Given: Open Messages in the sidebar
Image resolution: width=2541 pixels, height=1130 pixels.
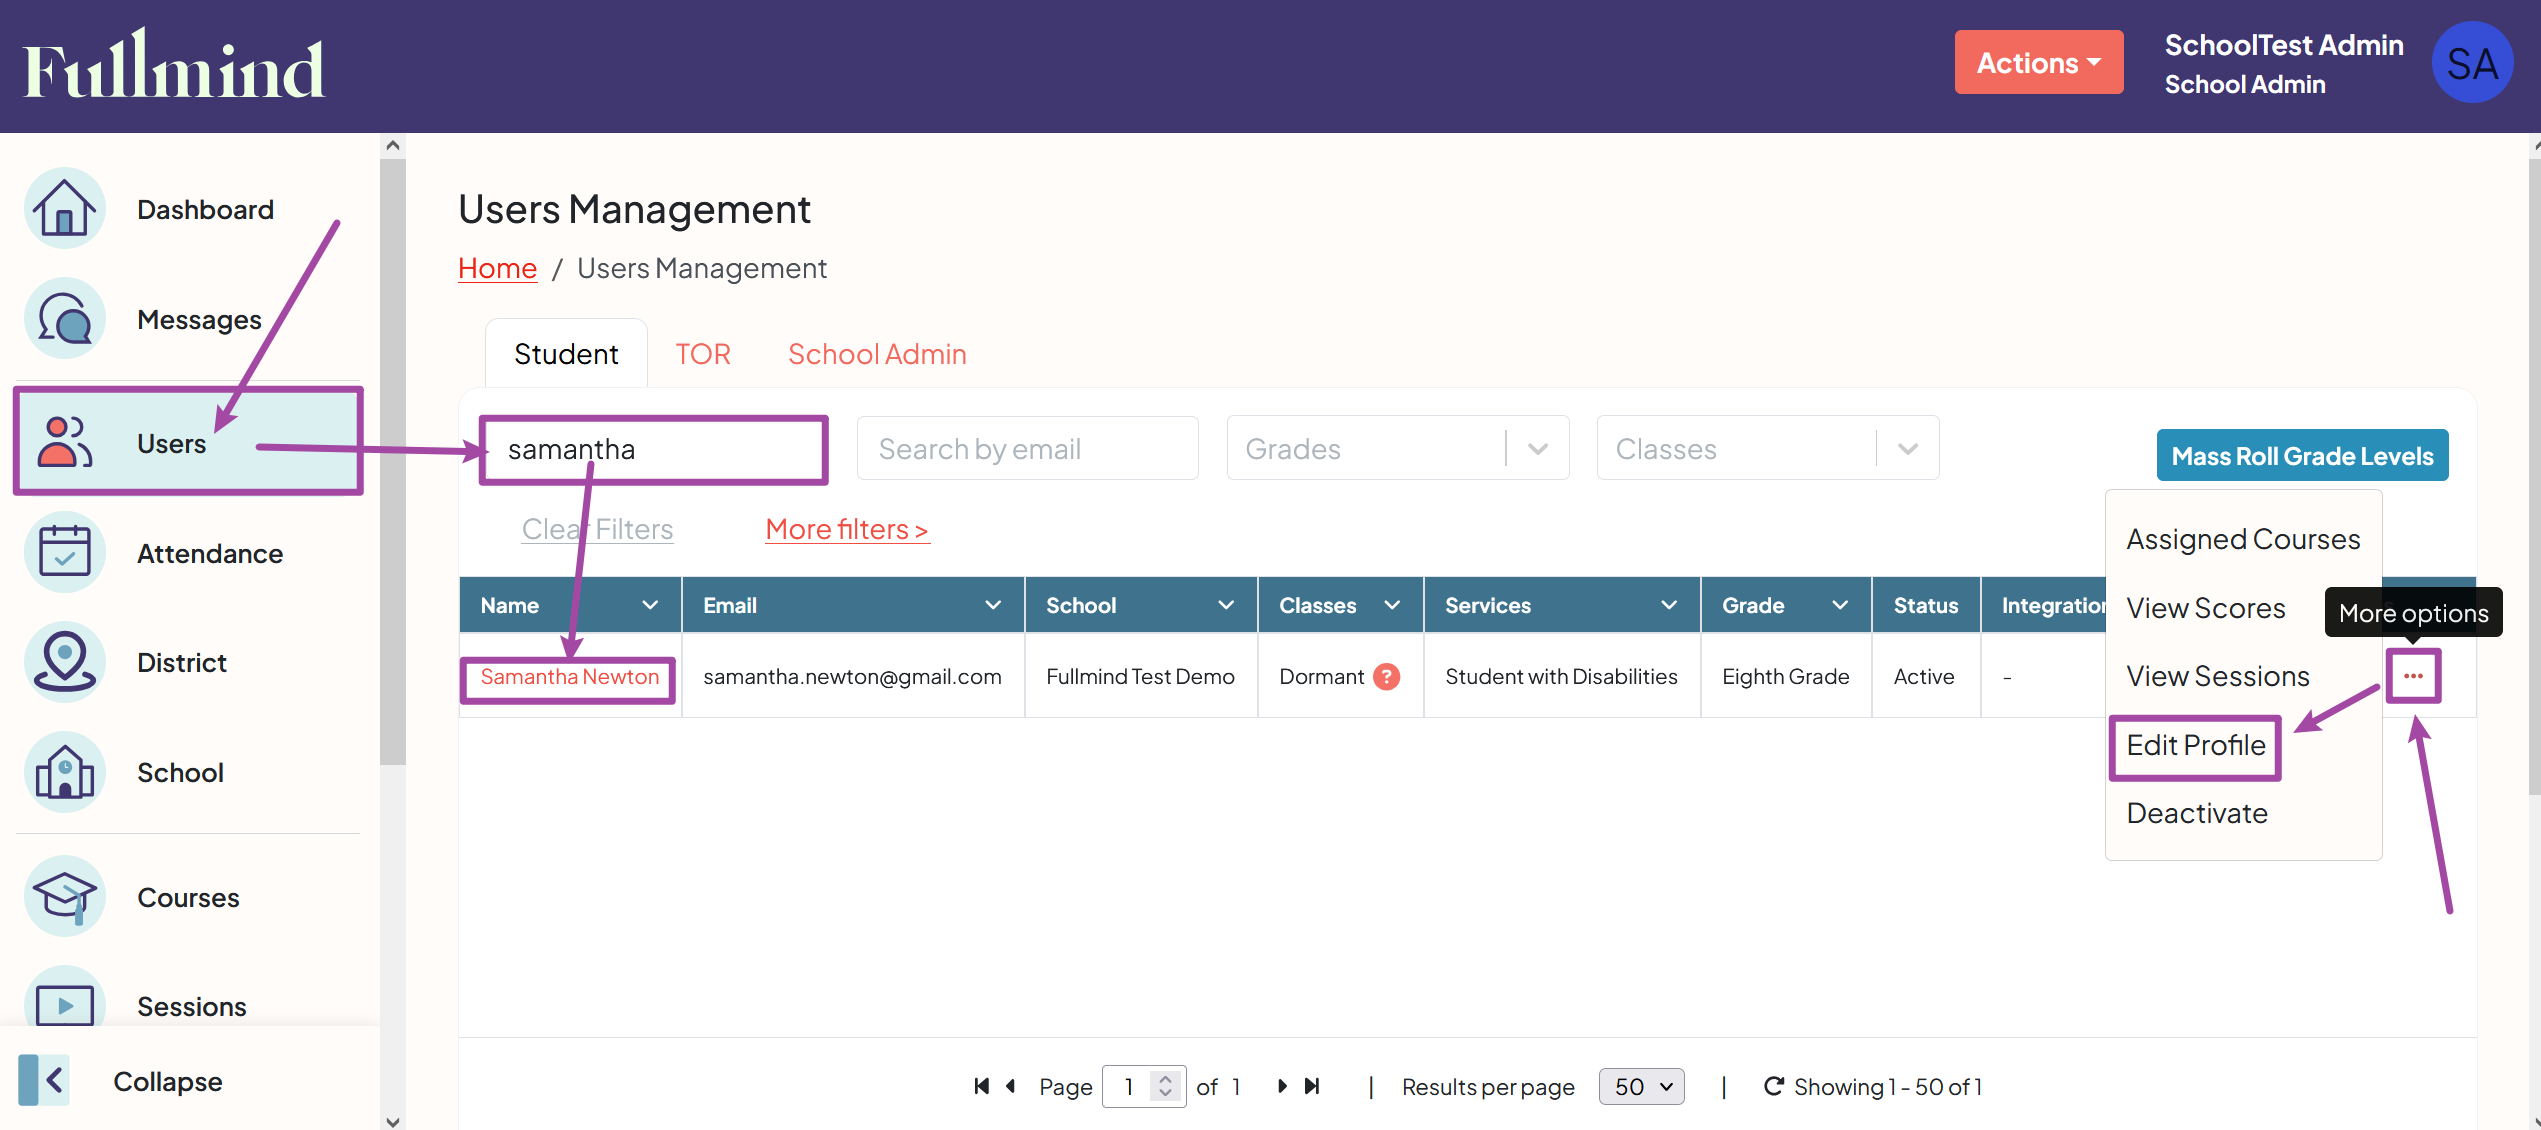Looking at the screenshot, I should [198, 319].
